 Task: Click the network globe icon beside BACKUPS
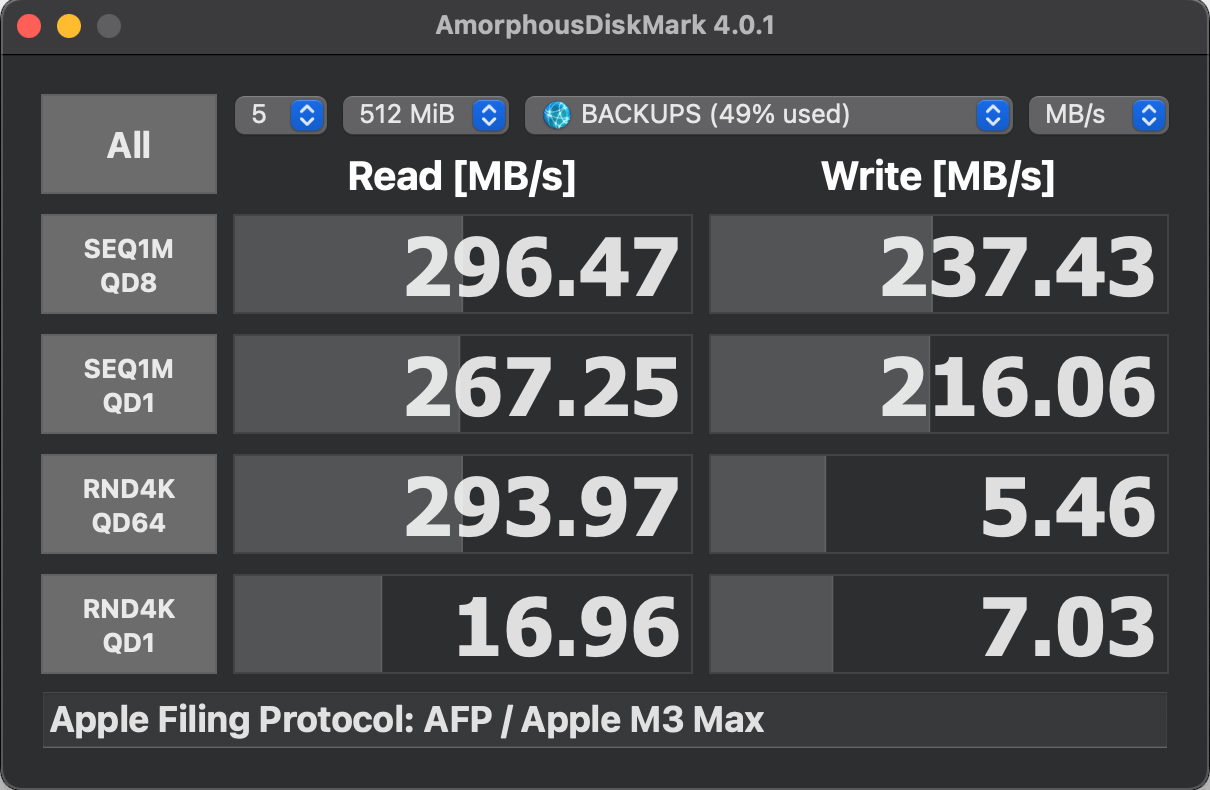click(x=557, y=115)
